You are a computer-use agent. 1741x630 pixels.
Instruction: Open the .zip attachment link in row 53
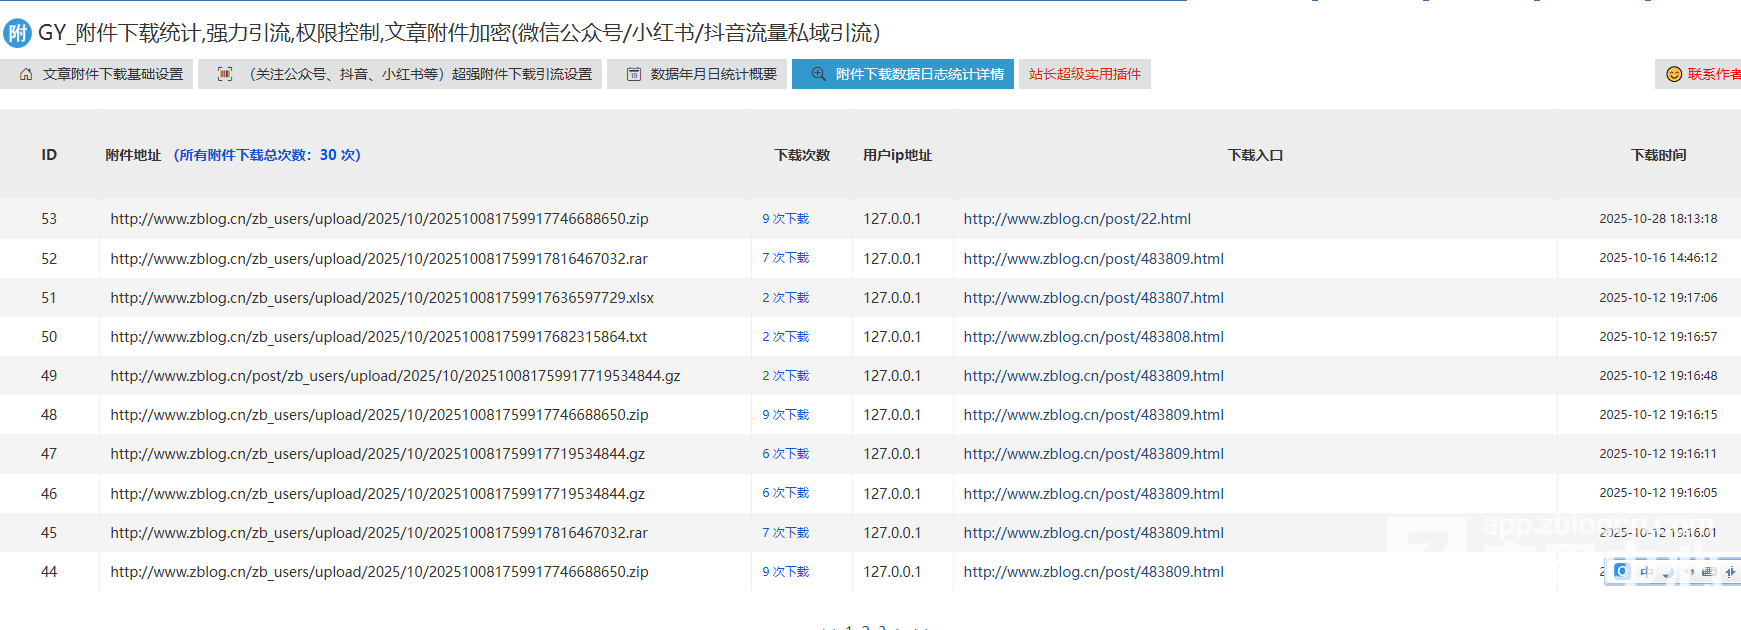[379, 219]
